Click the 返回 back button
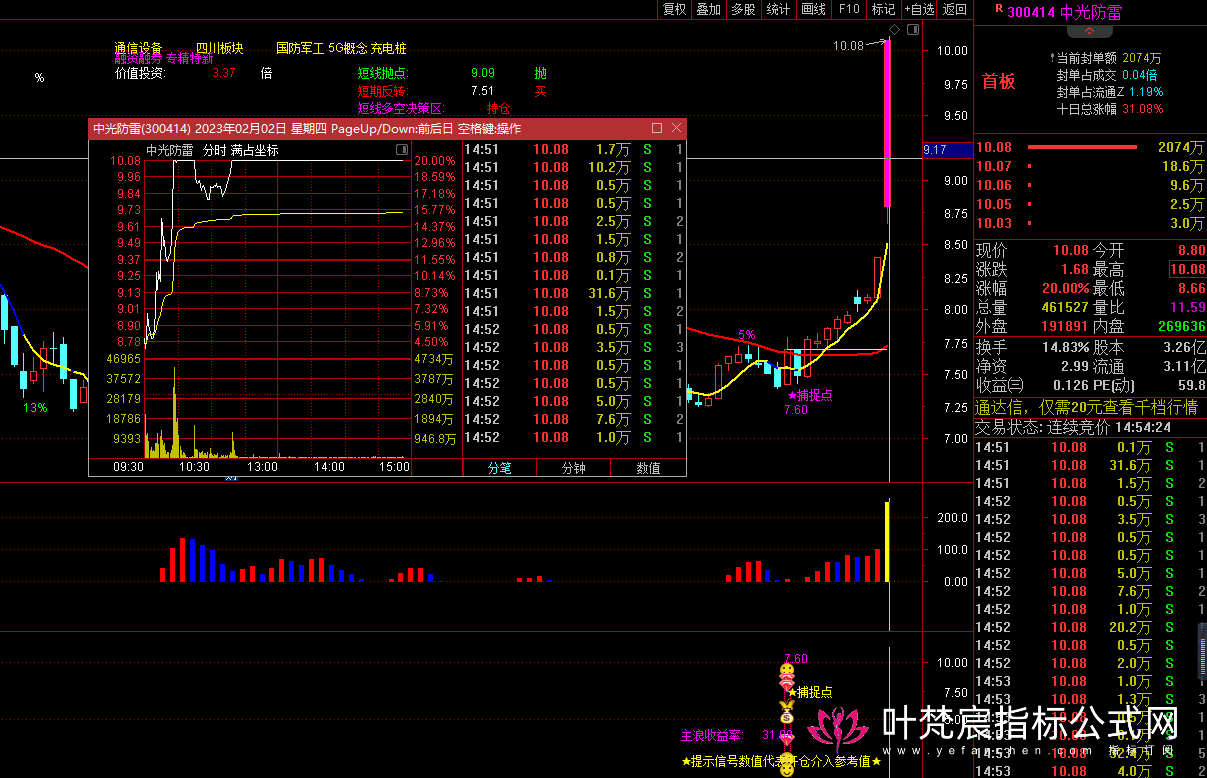1207x778 pixels. [x=955, y=9]
